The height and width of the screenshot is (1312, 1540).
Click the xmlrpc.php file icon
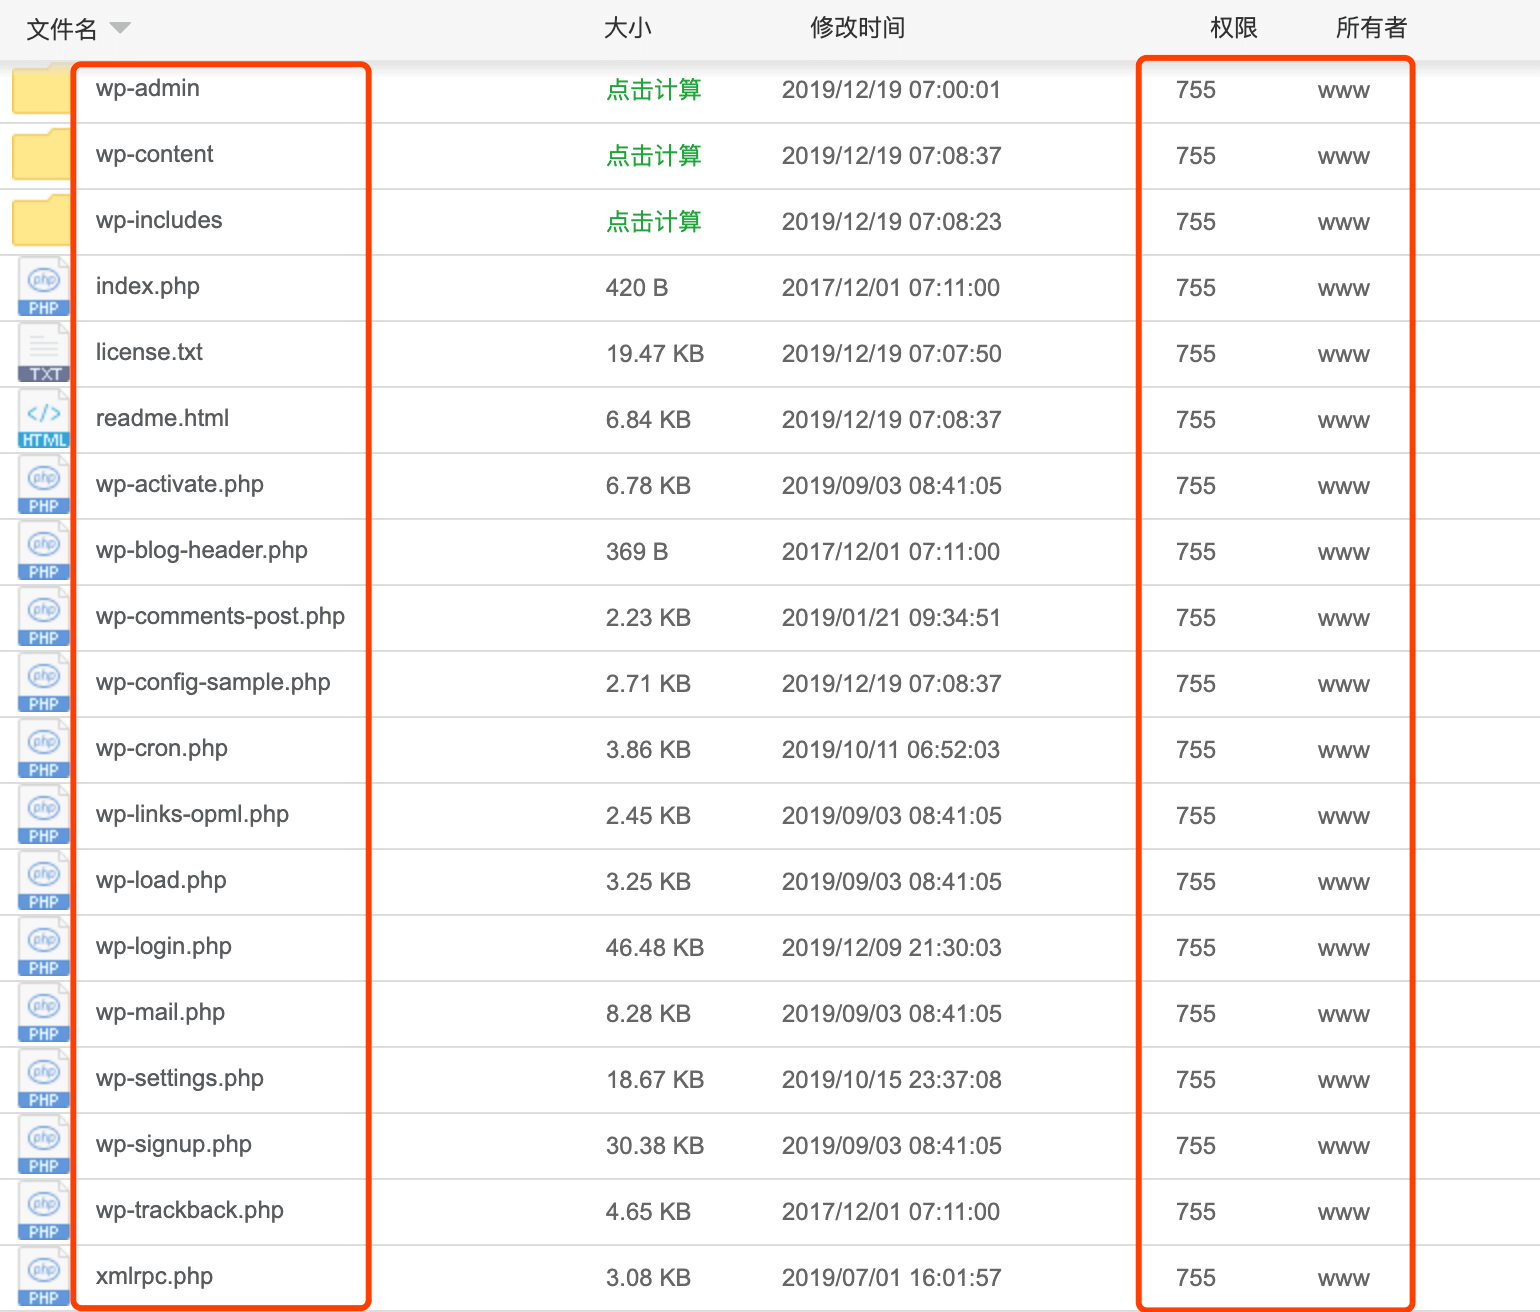point(44,1278)
